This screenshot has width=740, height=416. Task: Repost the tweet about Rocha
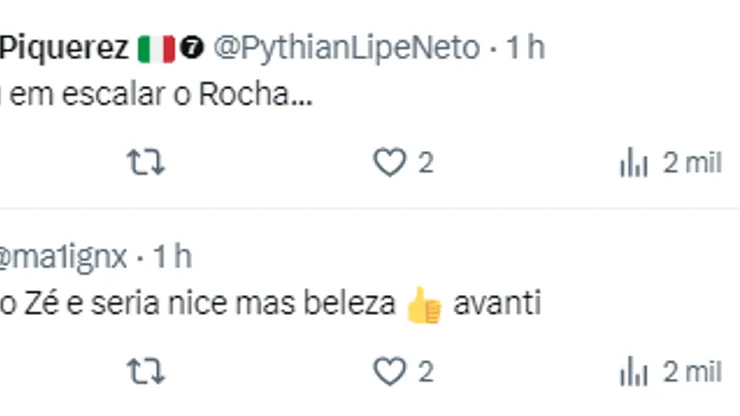[146, 164]
